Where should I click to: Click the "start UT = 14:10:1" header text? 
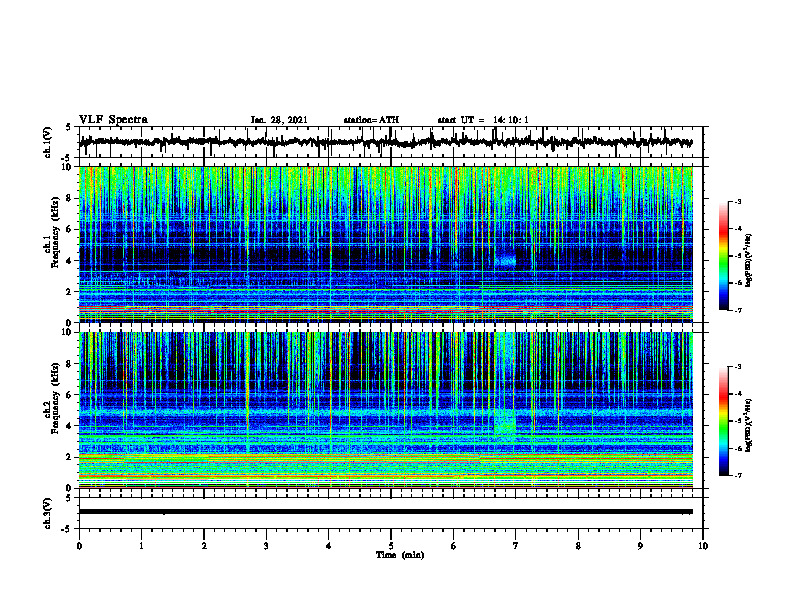pyautogui.click(x=483, y=120)
